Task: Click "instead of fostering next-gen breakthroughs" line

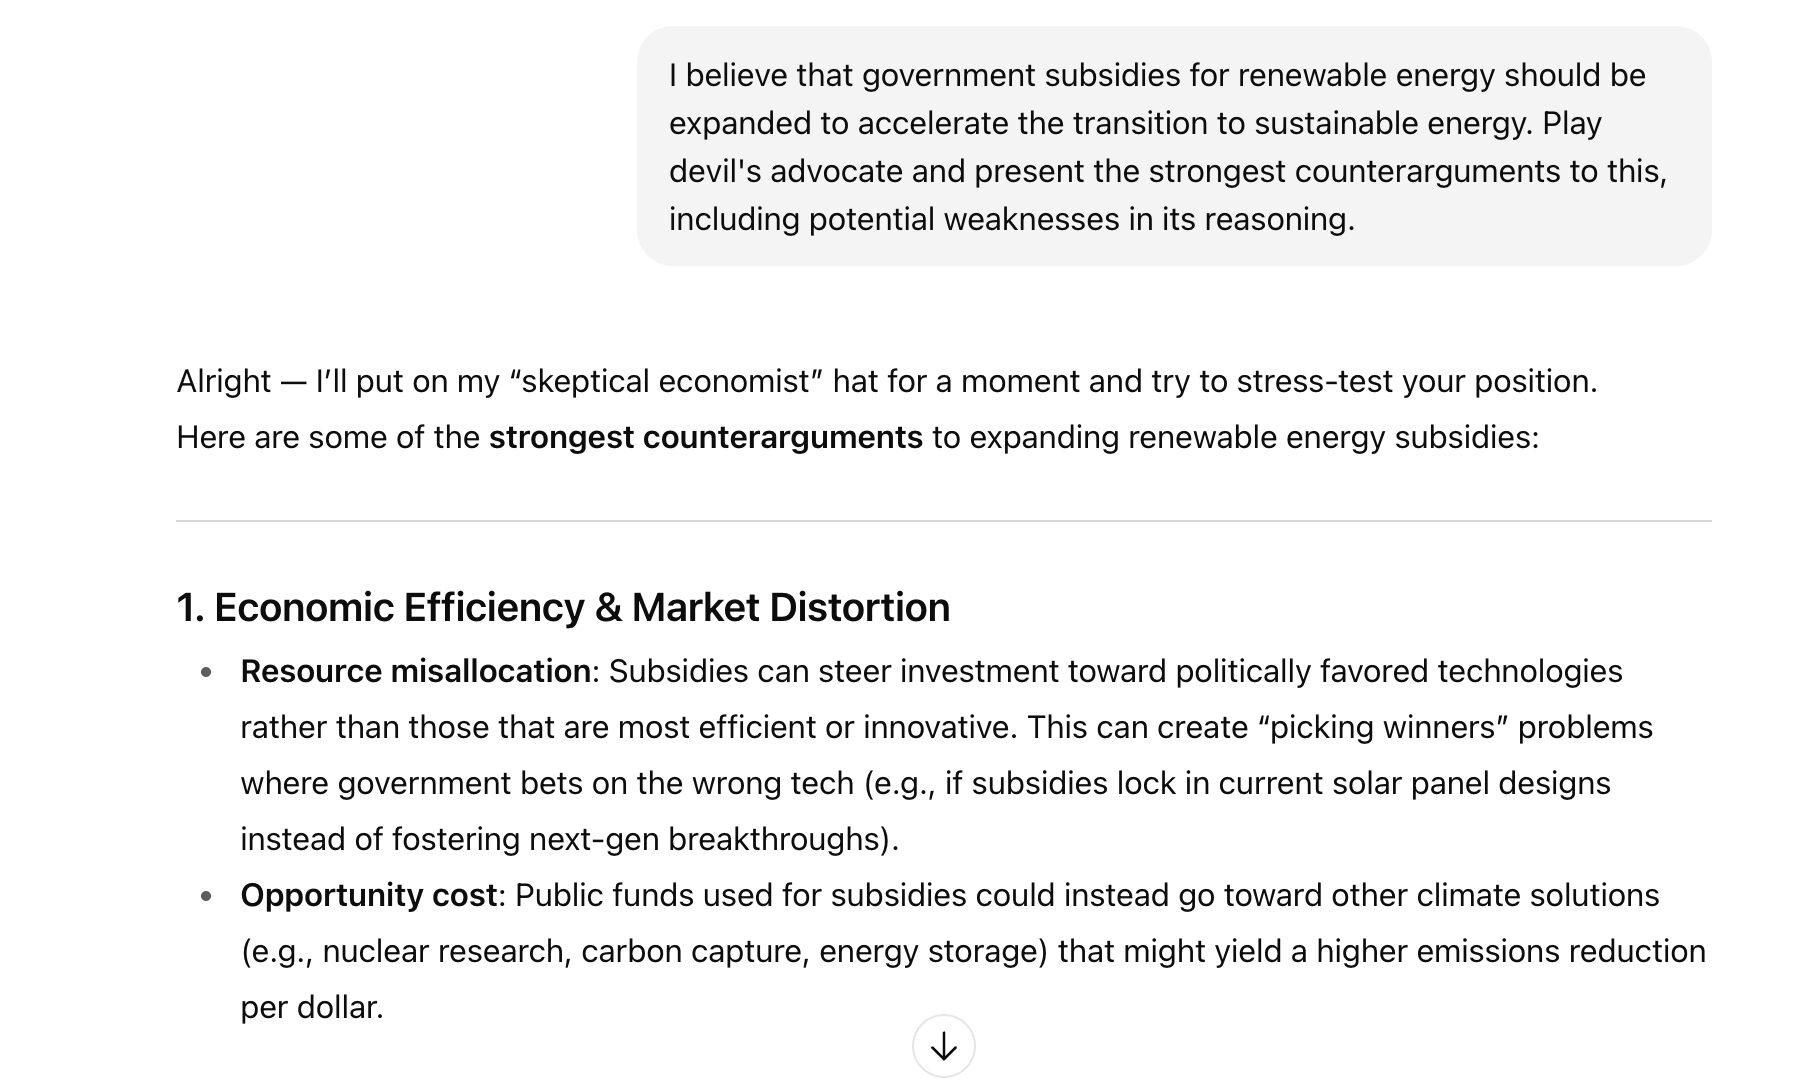Action: (x=569, y=839)
